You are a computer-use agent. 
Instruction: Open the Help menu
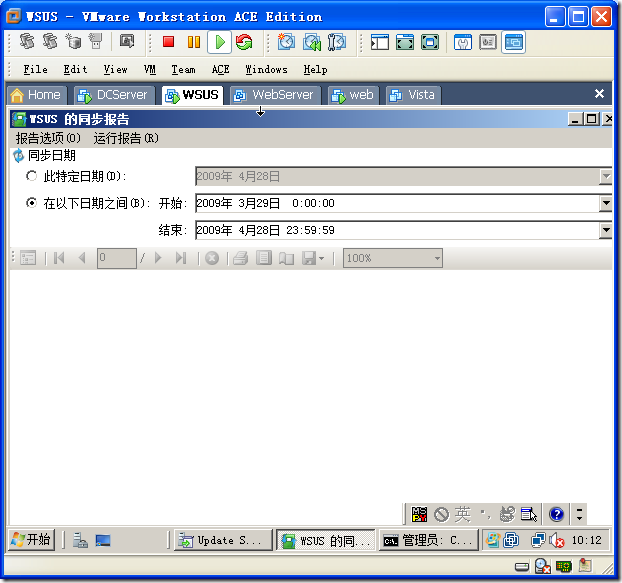pos(315,69)
